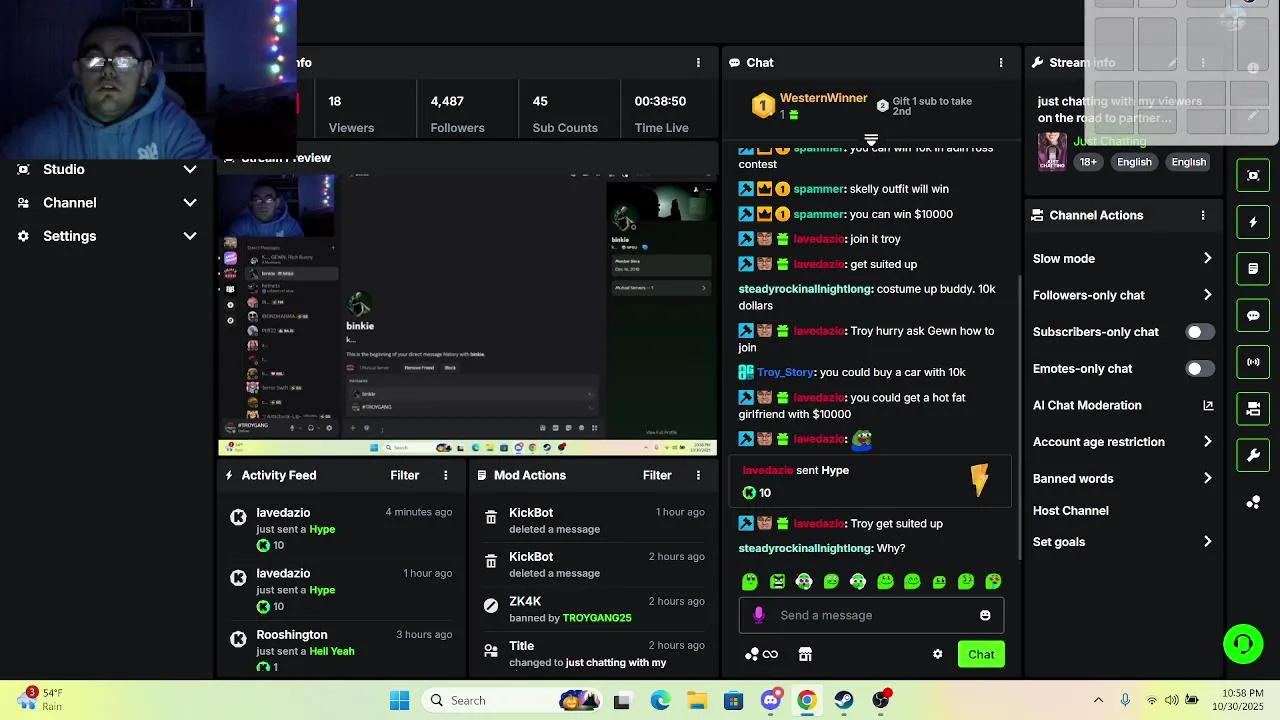Open Slow mode options

point(1122,258)
